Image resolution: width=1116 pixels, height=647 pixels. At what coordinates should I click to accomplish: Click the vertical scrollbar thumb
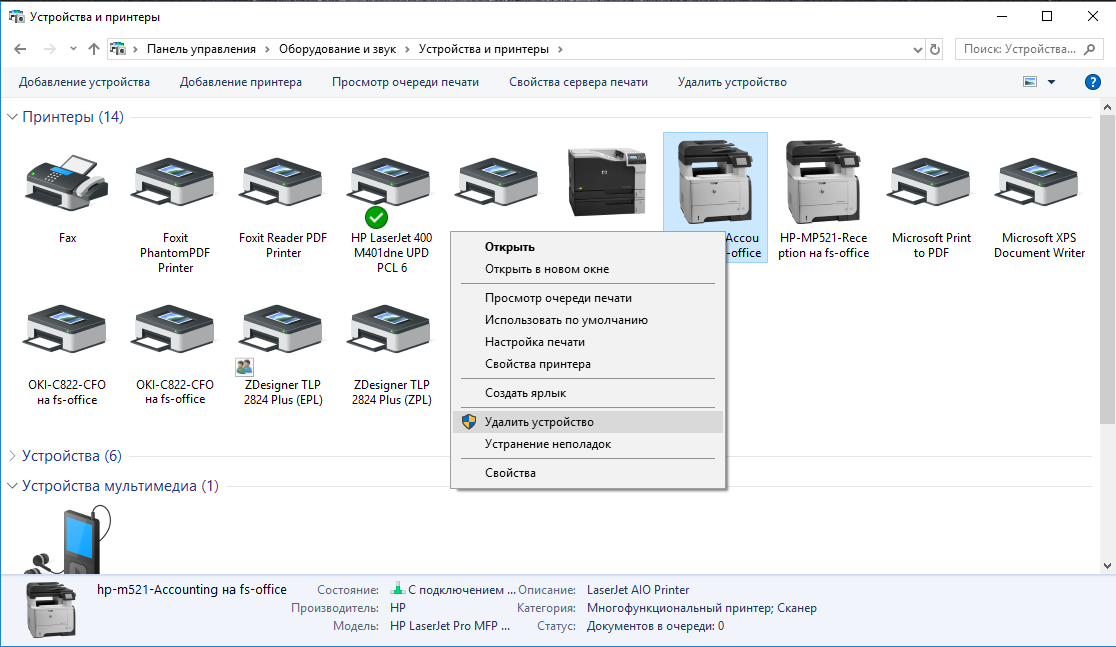(1107, 269)
